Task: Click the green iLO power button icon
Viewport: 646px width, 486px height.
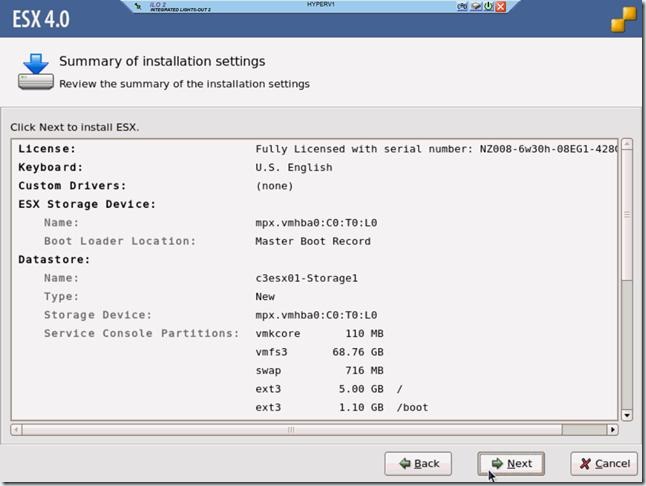Action: coord(489,6)
